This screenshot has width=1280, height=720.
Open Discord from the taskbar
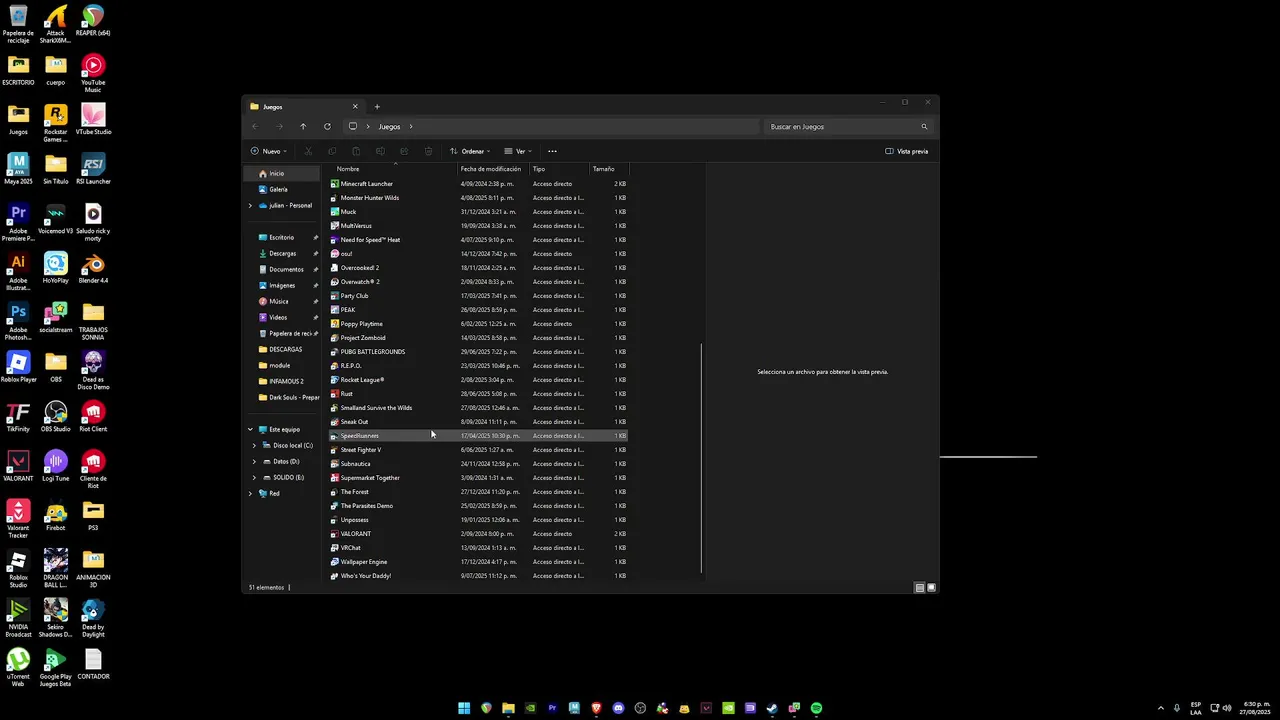pyautogui.click(x=618, y=708)
